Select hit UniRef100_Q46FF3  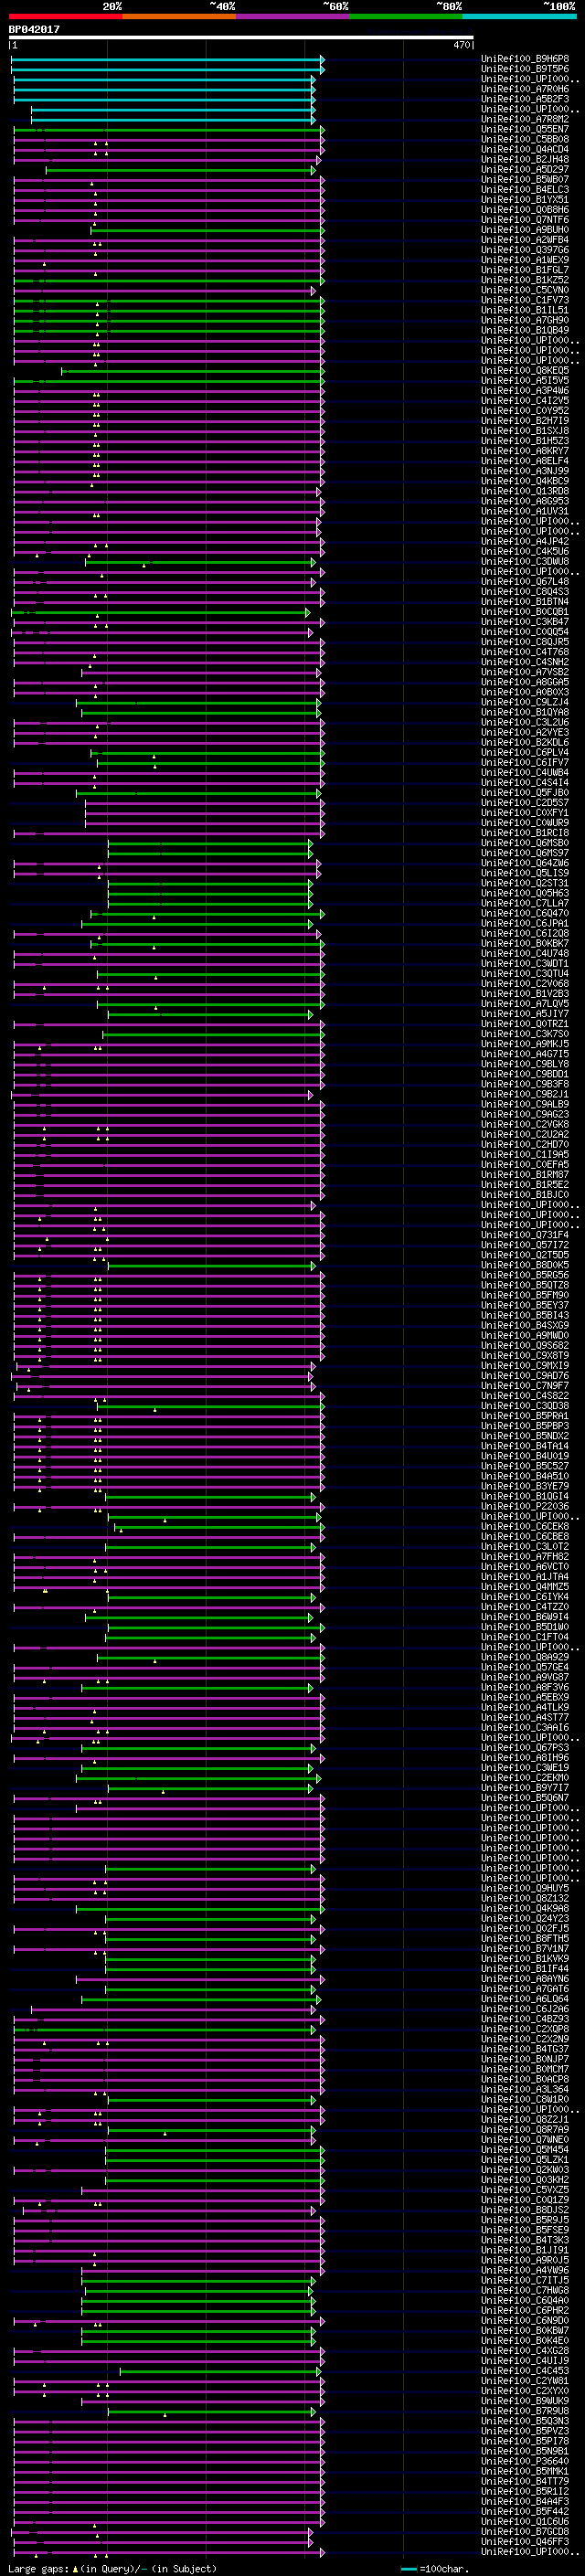click(525, 2541)
